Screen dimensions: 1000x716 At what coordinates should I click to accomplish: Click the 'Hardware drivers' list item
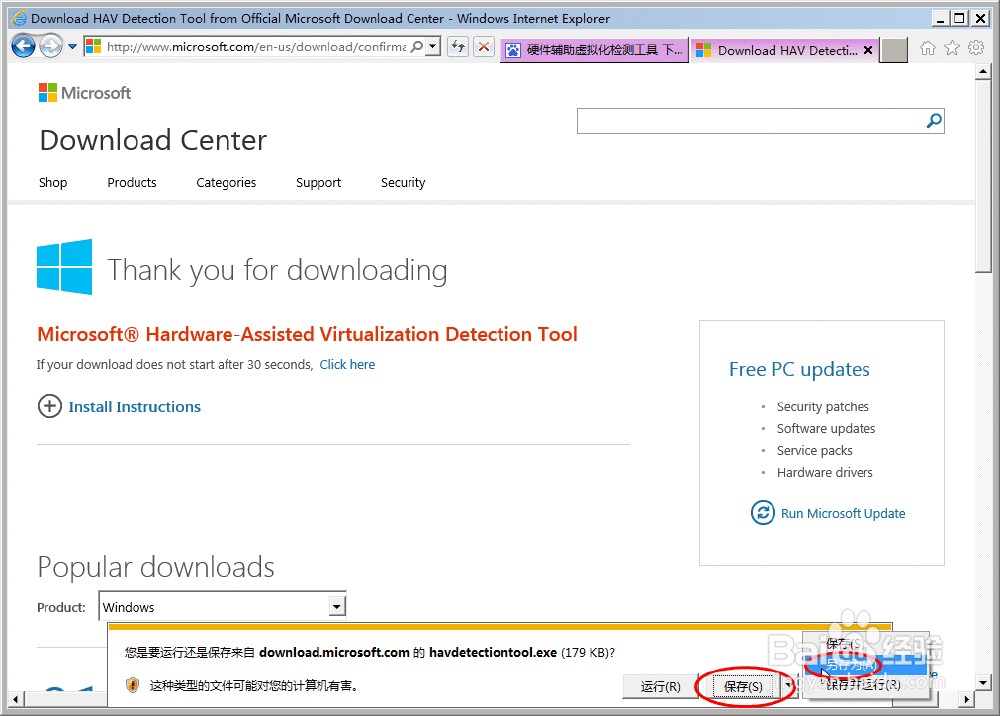825,472
